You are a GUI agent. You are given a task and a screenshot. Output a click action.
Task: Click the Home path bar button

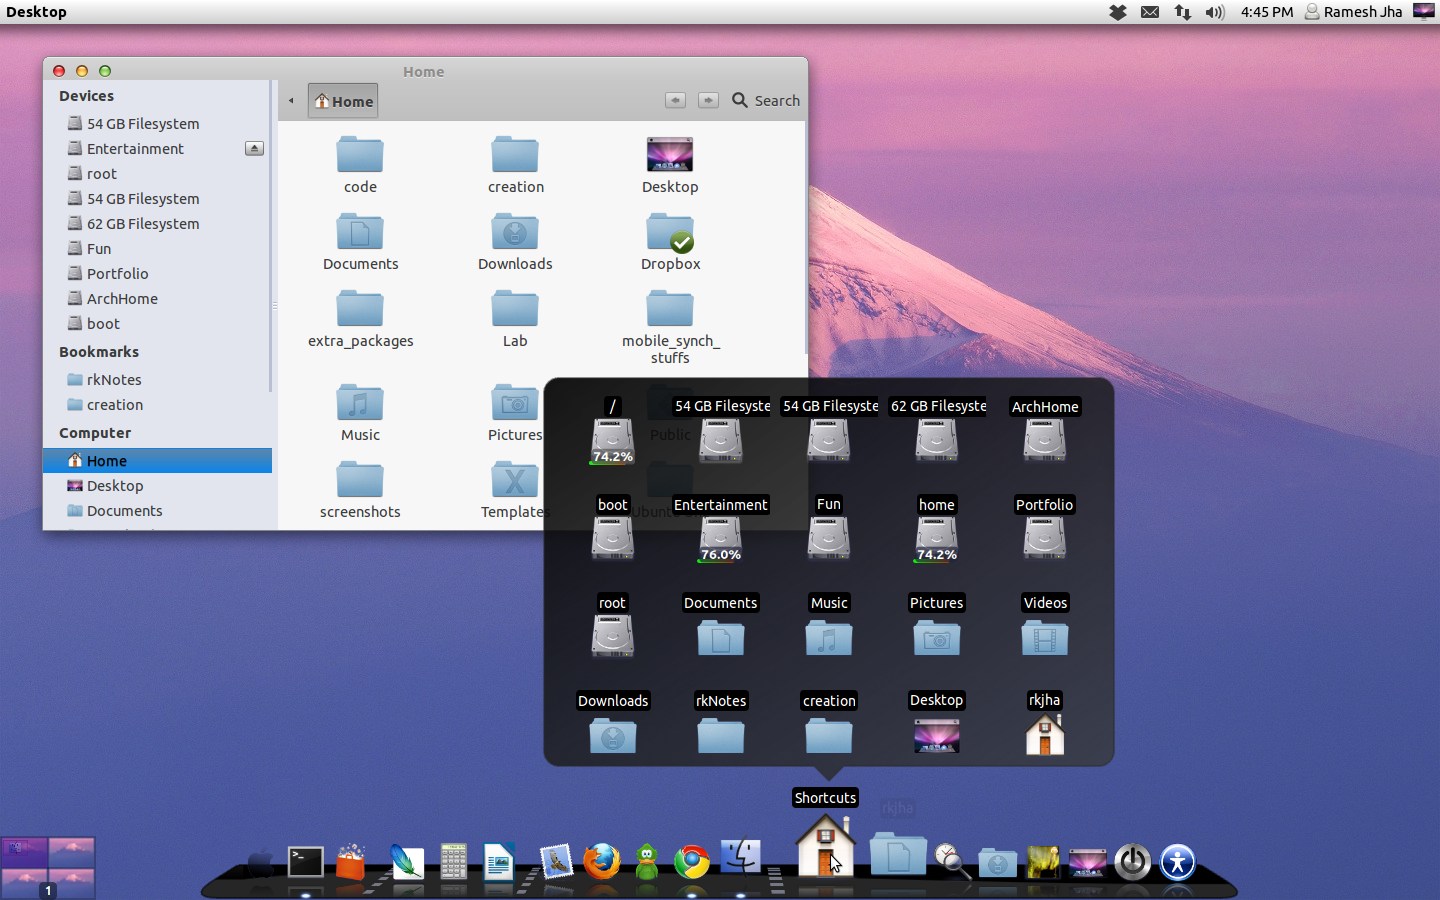pyautogui.click(x=343, y=101)
